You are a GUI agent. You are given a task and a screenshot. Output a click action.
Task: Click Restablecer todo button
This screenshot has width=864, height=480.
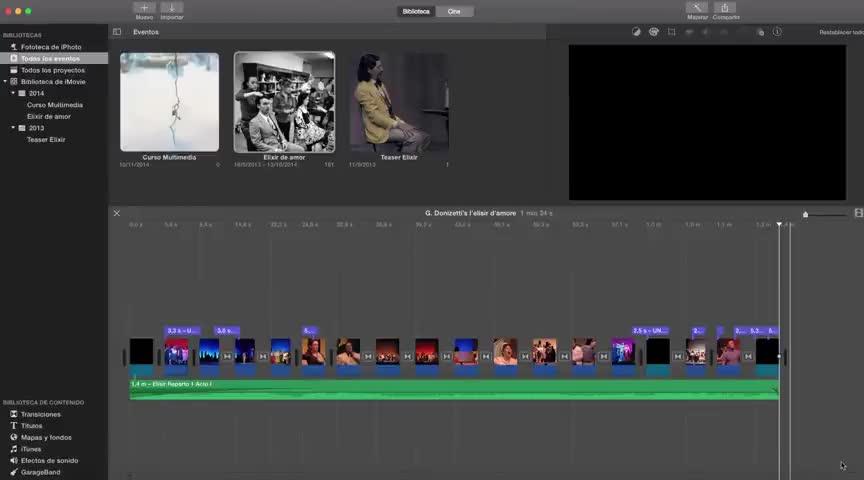(x=841, y=32)
